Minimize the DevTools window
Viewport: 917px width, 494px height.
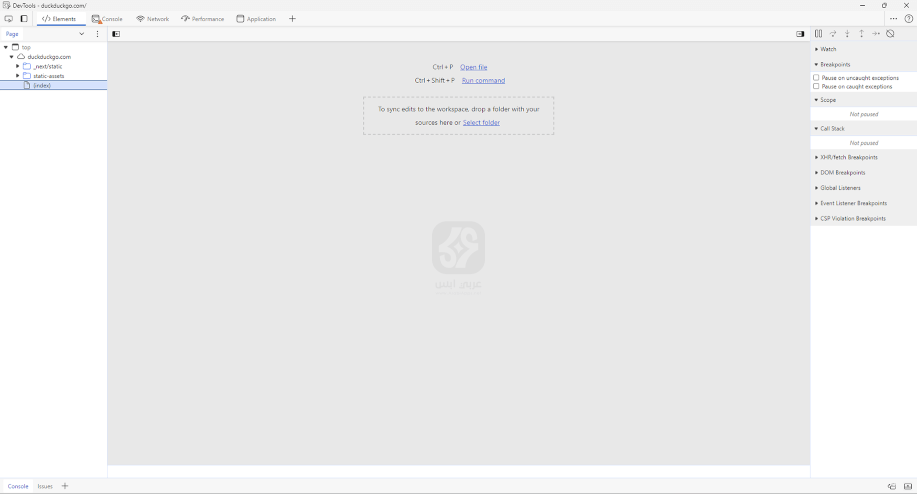click(863, 5)
